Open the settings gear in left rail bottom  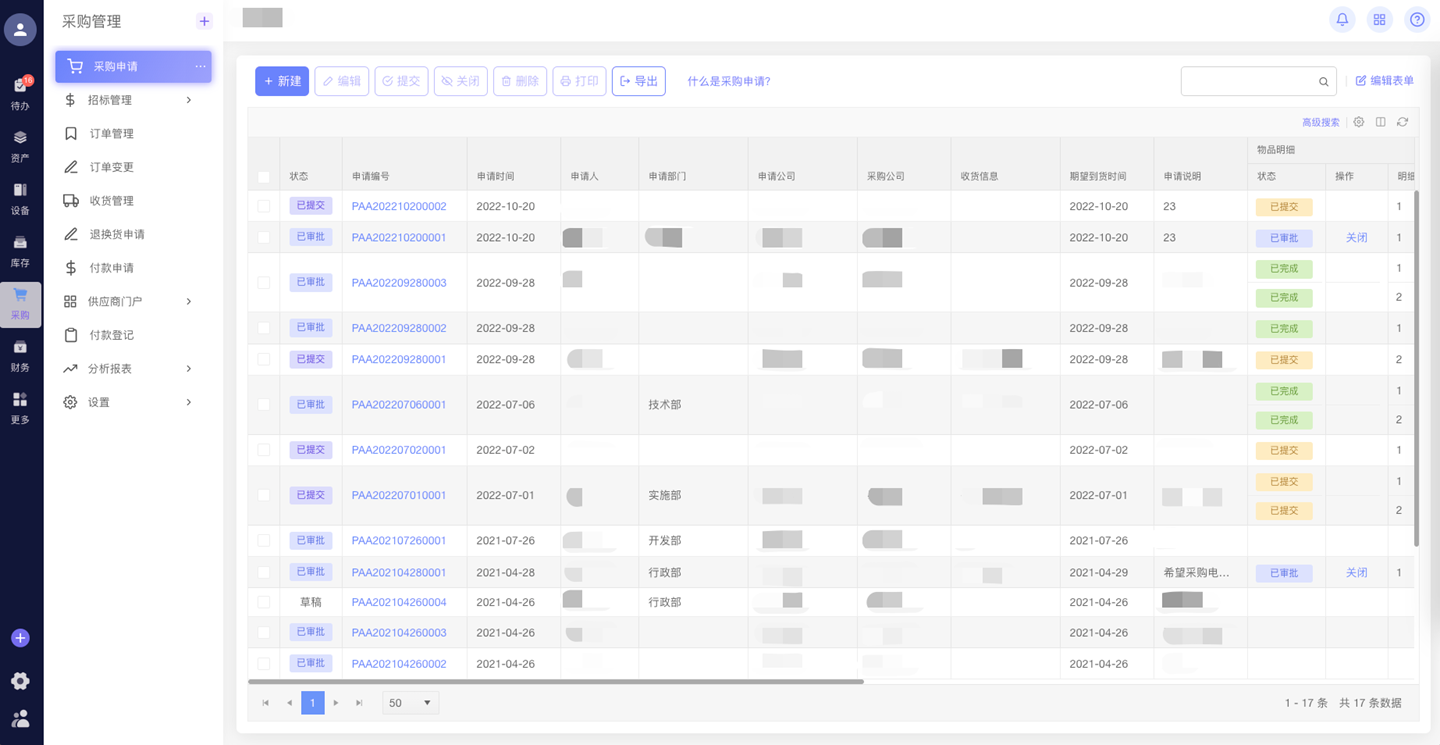(20, 681)
